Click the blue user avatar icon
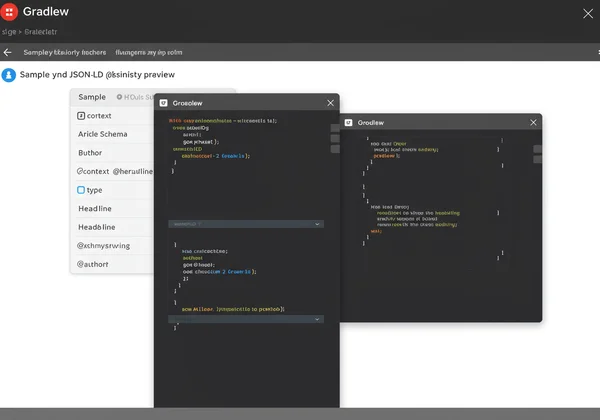Image resolution: width=600 pixels, height=420 pixels. (x=10, y=75)
